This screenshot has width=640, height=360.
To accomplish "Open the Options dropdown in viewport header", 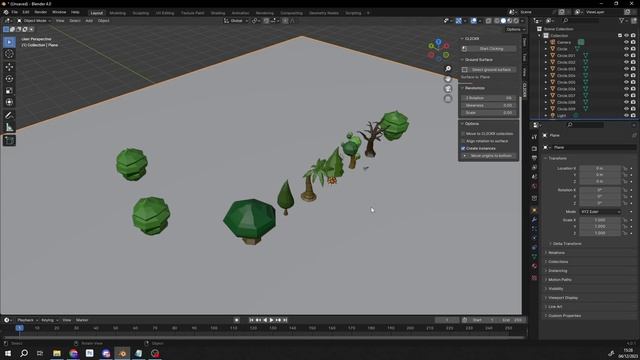I will point(515,29).
